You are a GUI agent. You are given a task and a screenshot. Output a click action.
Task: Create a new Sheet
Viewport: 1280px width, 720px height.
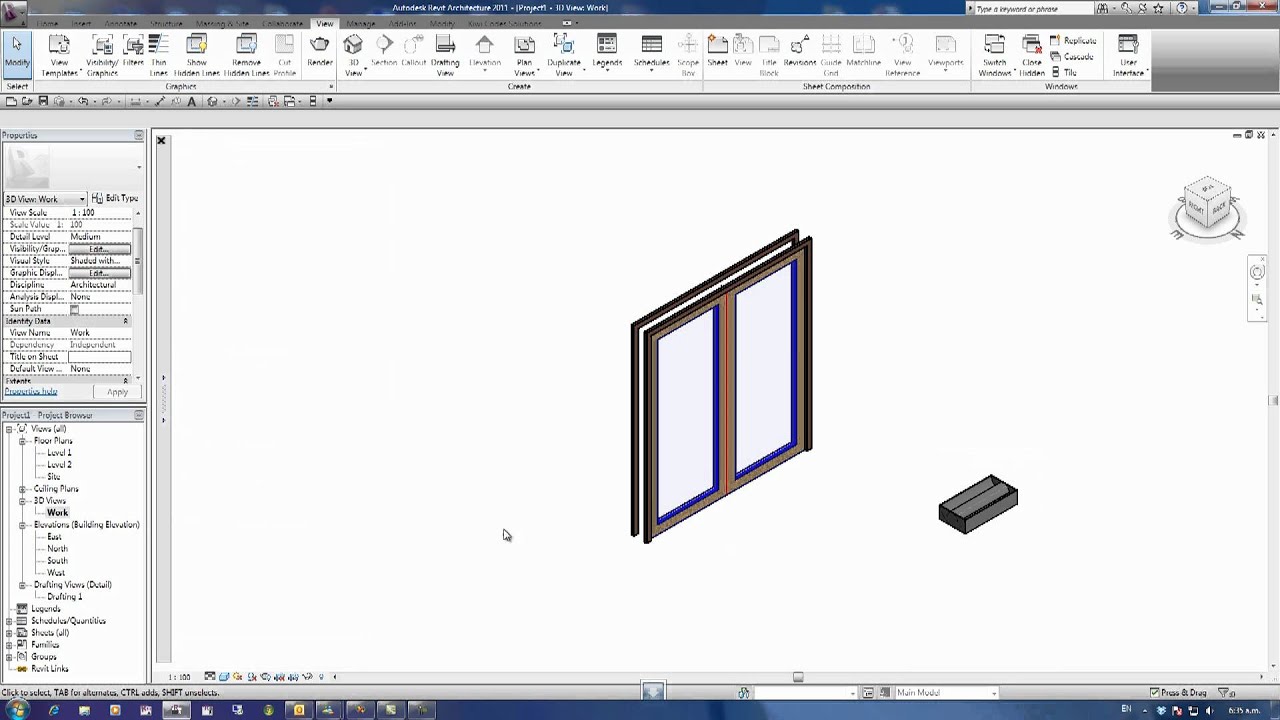pyautogui.click(x=717, y=50)
